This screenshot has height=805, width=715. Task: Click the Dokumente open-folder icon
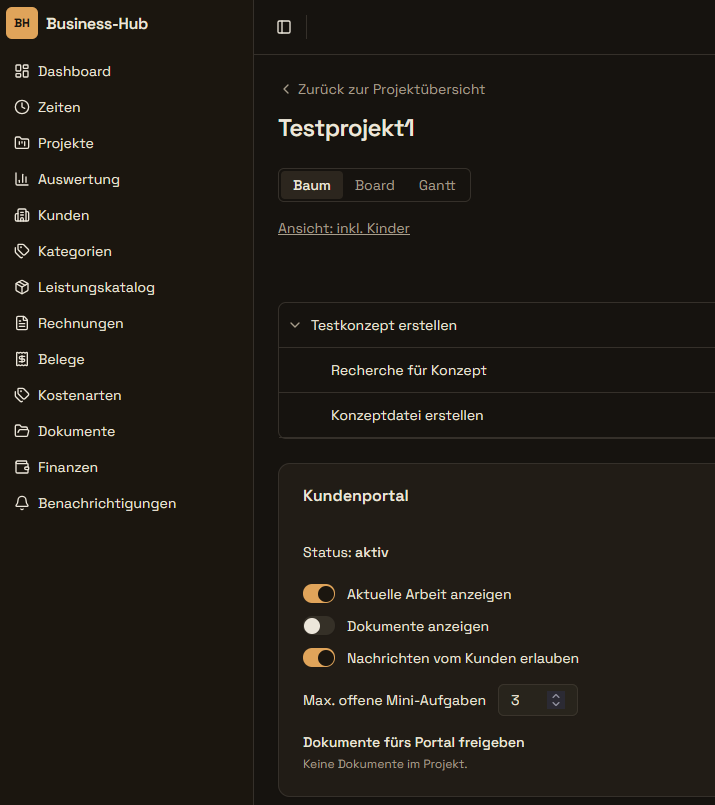pyautogui.click(x=22, y=431)
